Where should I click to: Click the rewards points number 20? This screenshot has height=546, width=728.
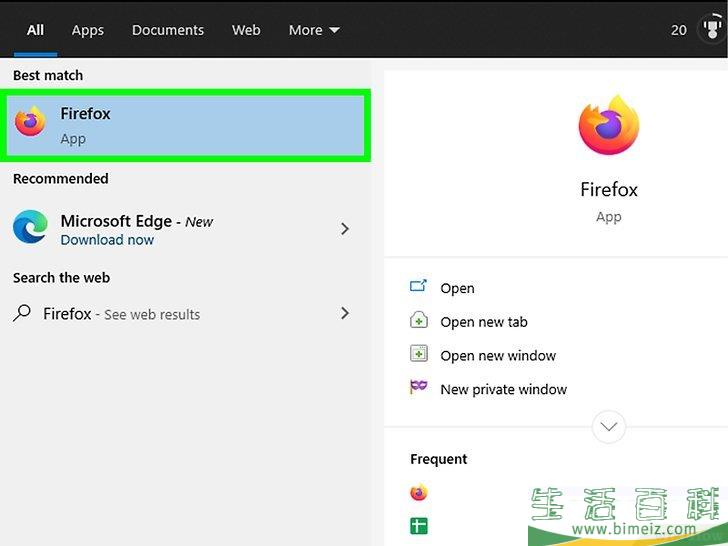click(x=678, y=30)
